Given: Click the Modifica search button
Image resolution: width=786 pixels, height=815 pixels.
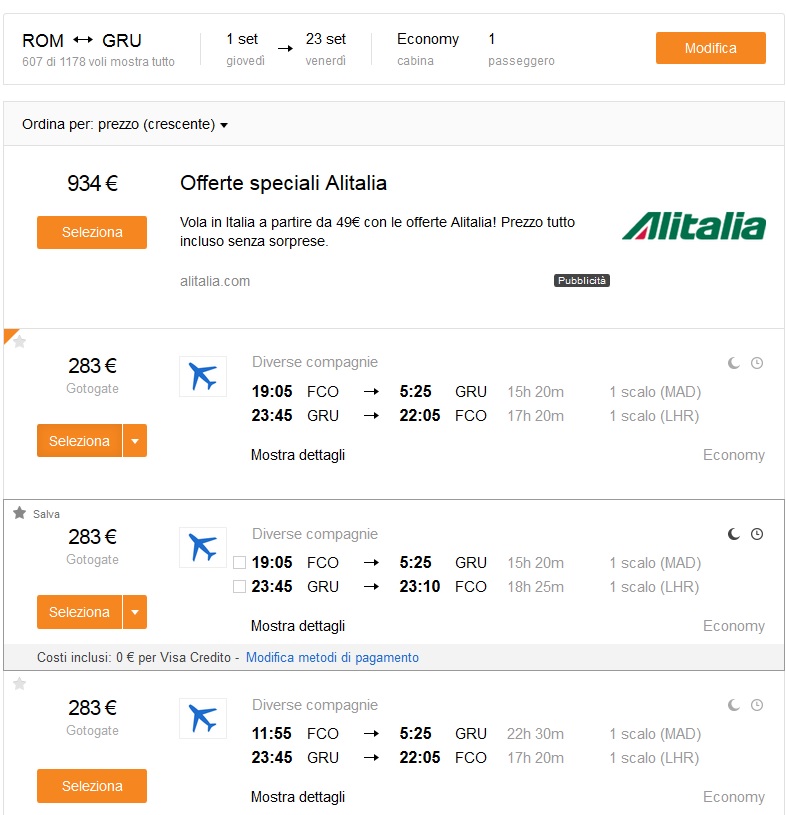Looking at the screenshot, I should click(x=711, y=48).
